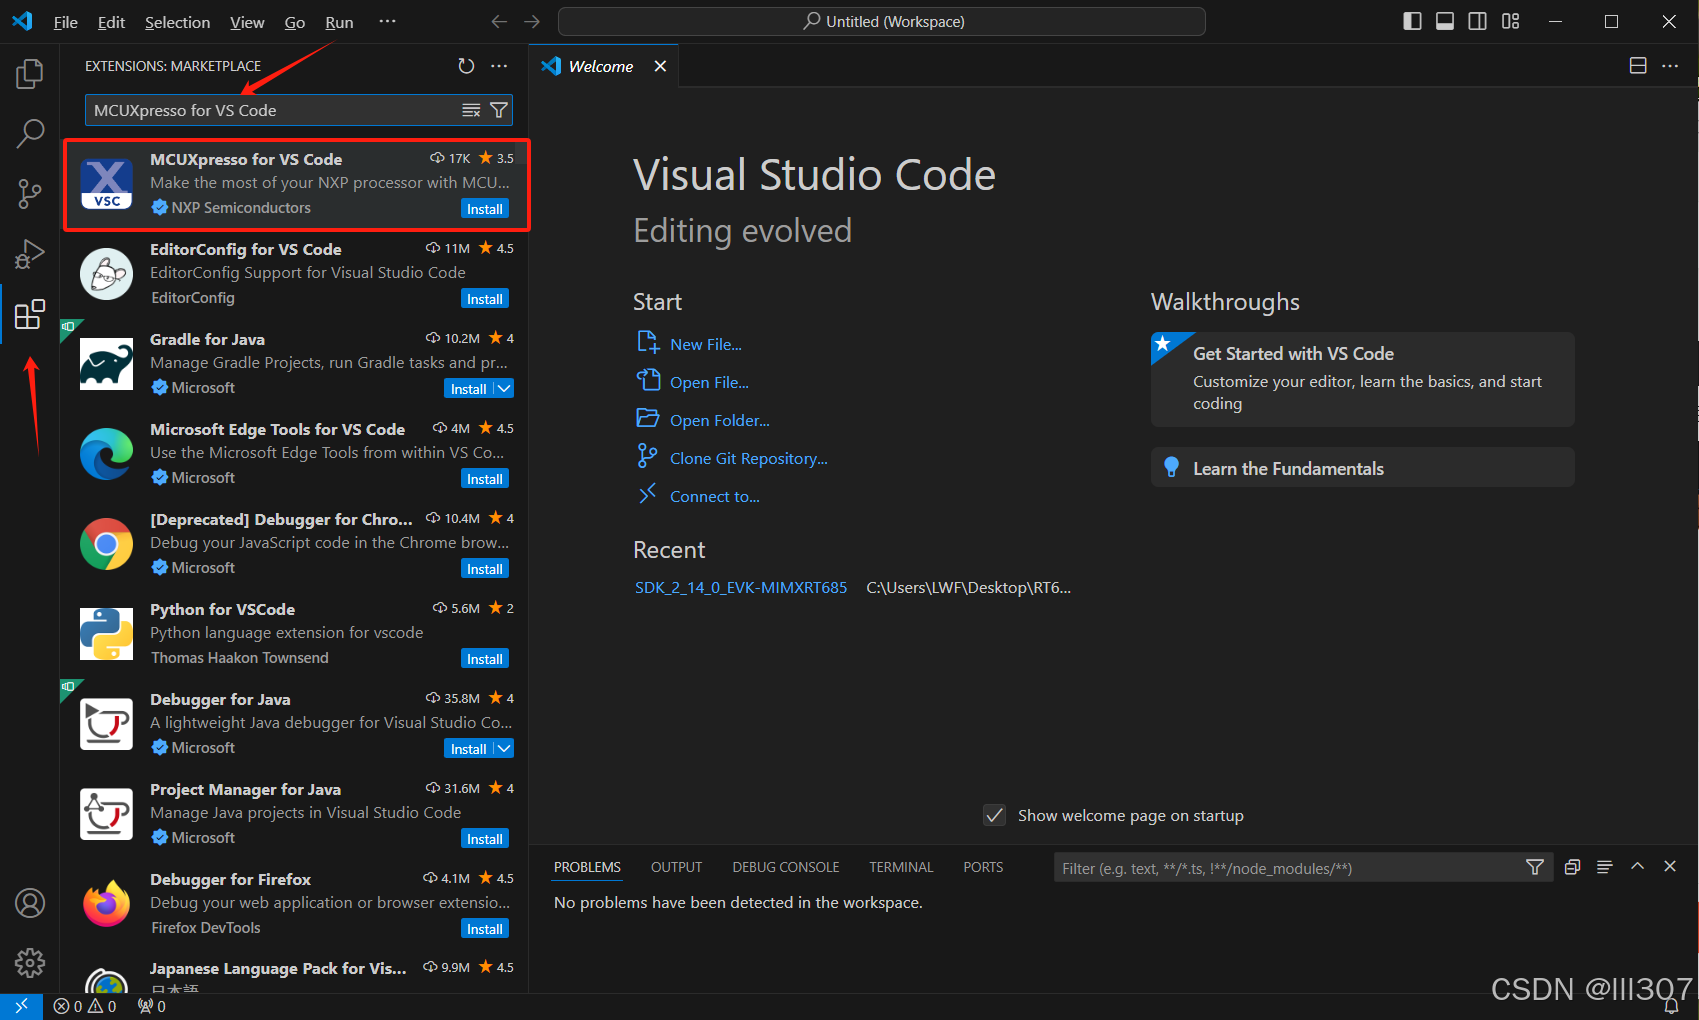Refresh the extensions marketplace list
The height and width of the screenshot is (1020, 1699).
466,66
